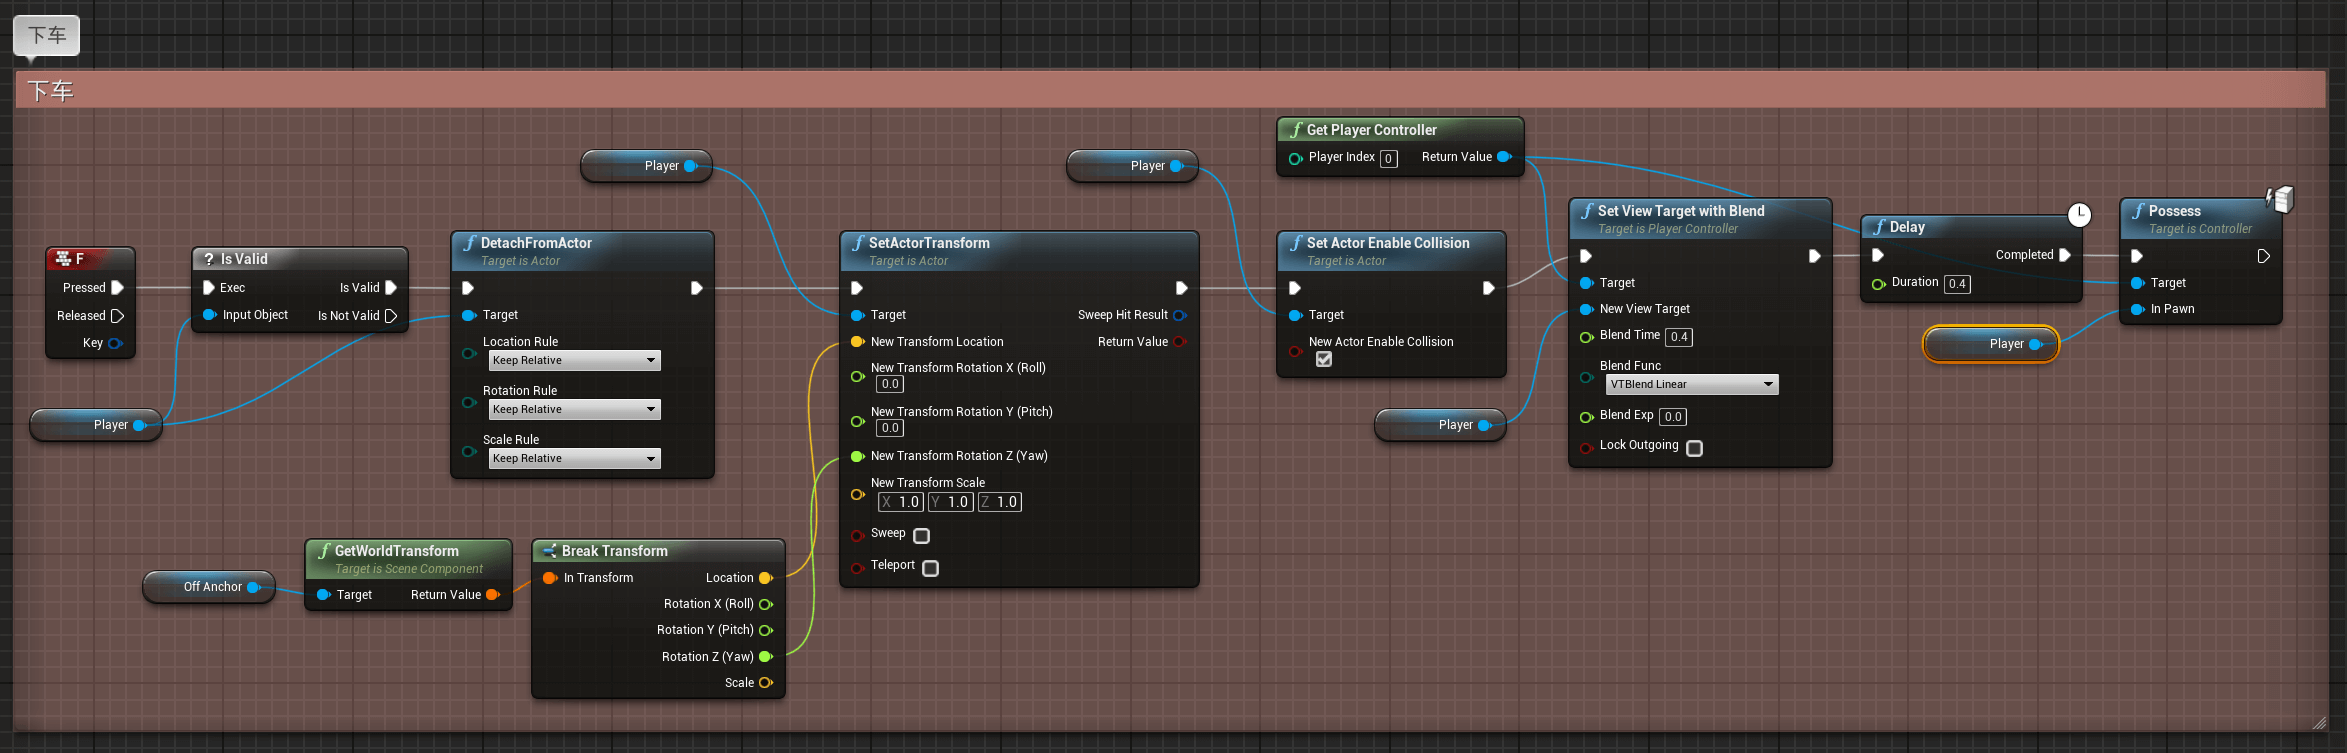Toggle the Teleport checkbox on SetActorTransform

pos(931,568)
